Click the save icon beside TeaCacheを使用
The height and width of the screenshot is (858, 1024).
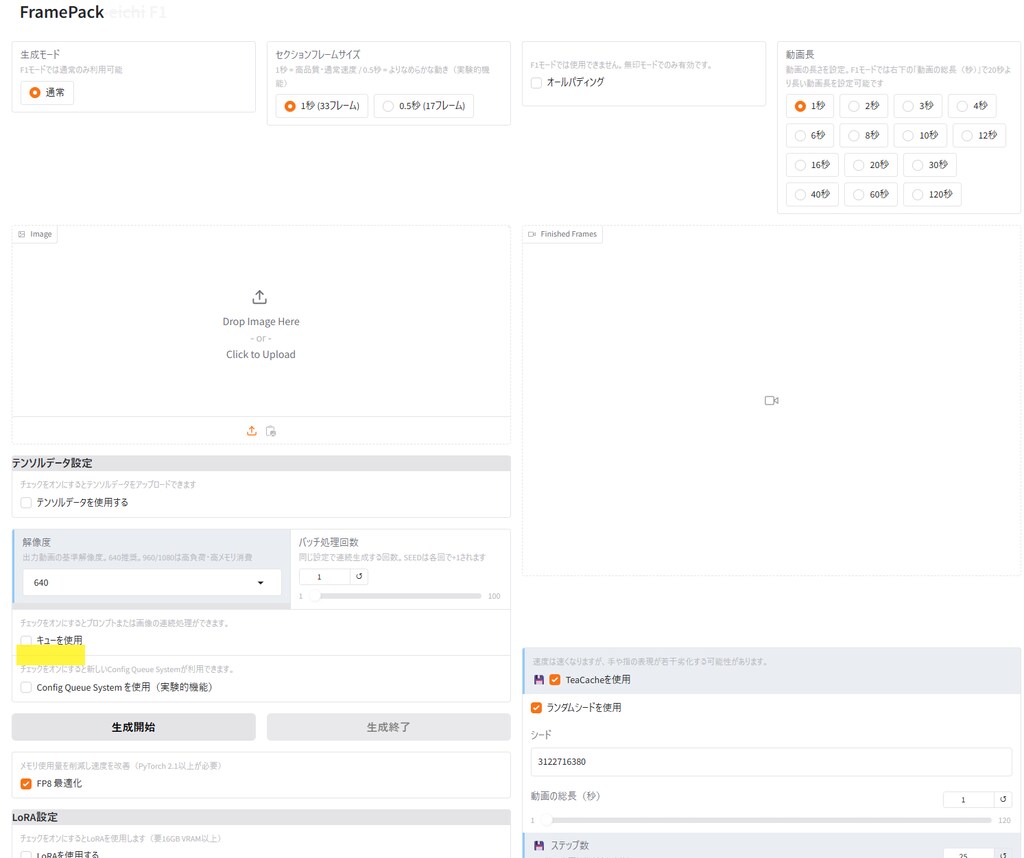539,680
